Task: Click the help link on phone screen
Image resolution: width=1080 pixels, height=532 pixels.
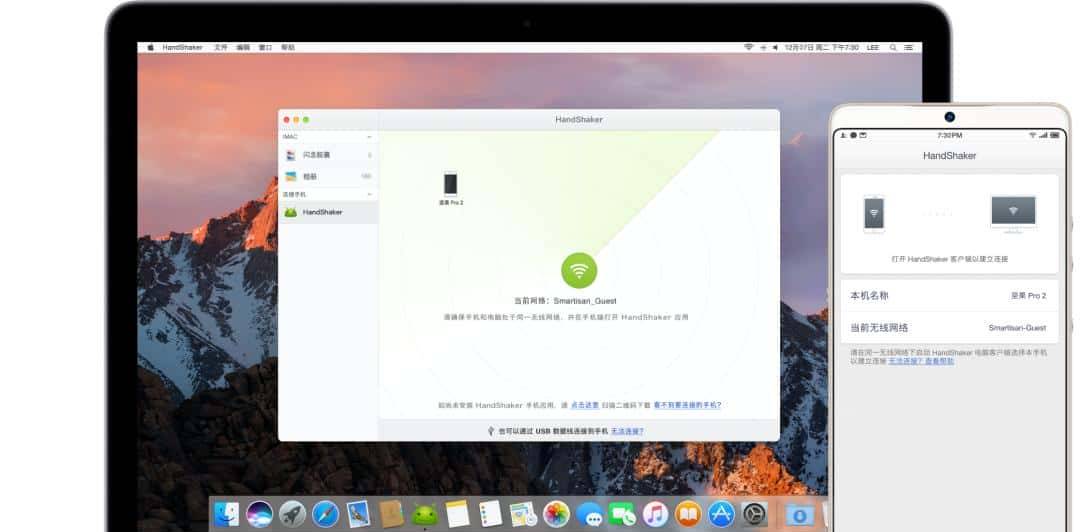Action: (921, 361)
